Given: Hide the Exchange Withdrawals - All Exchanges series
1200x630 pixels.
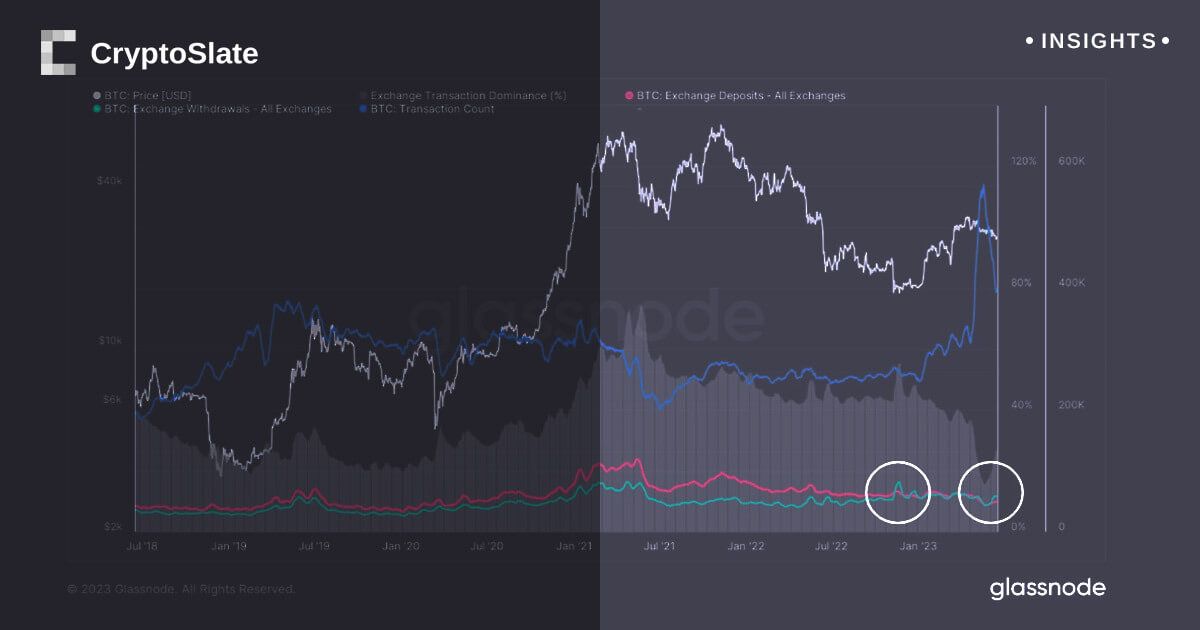Looking at the screenshot, I should [x=217, y=109].
